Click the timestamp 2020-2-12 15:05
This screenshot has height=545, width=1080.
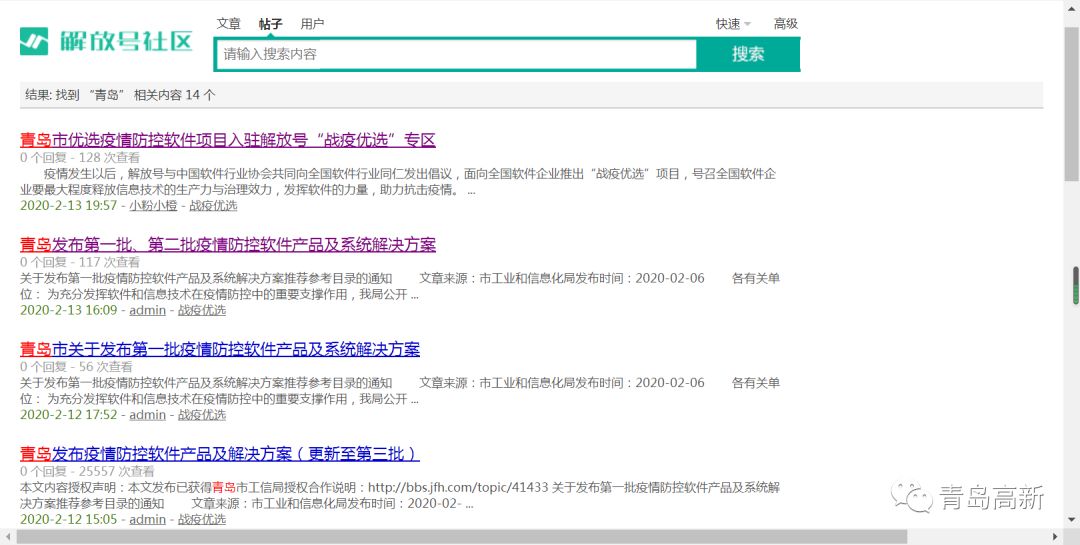pyautogui.click(x=69, y=520)
